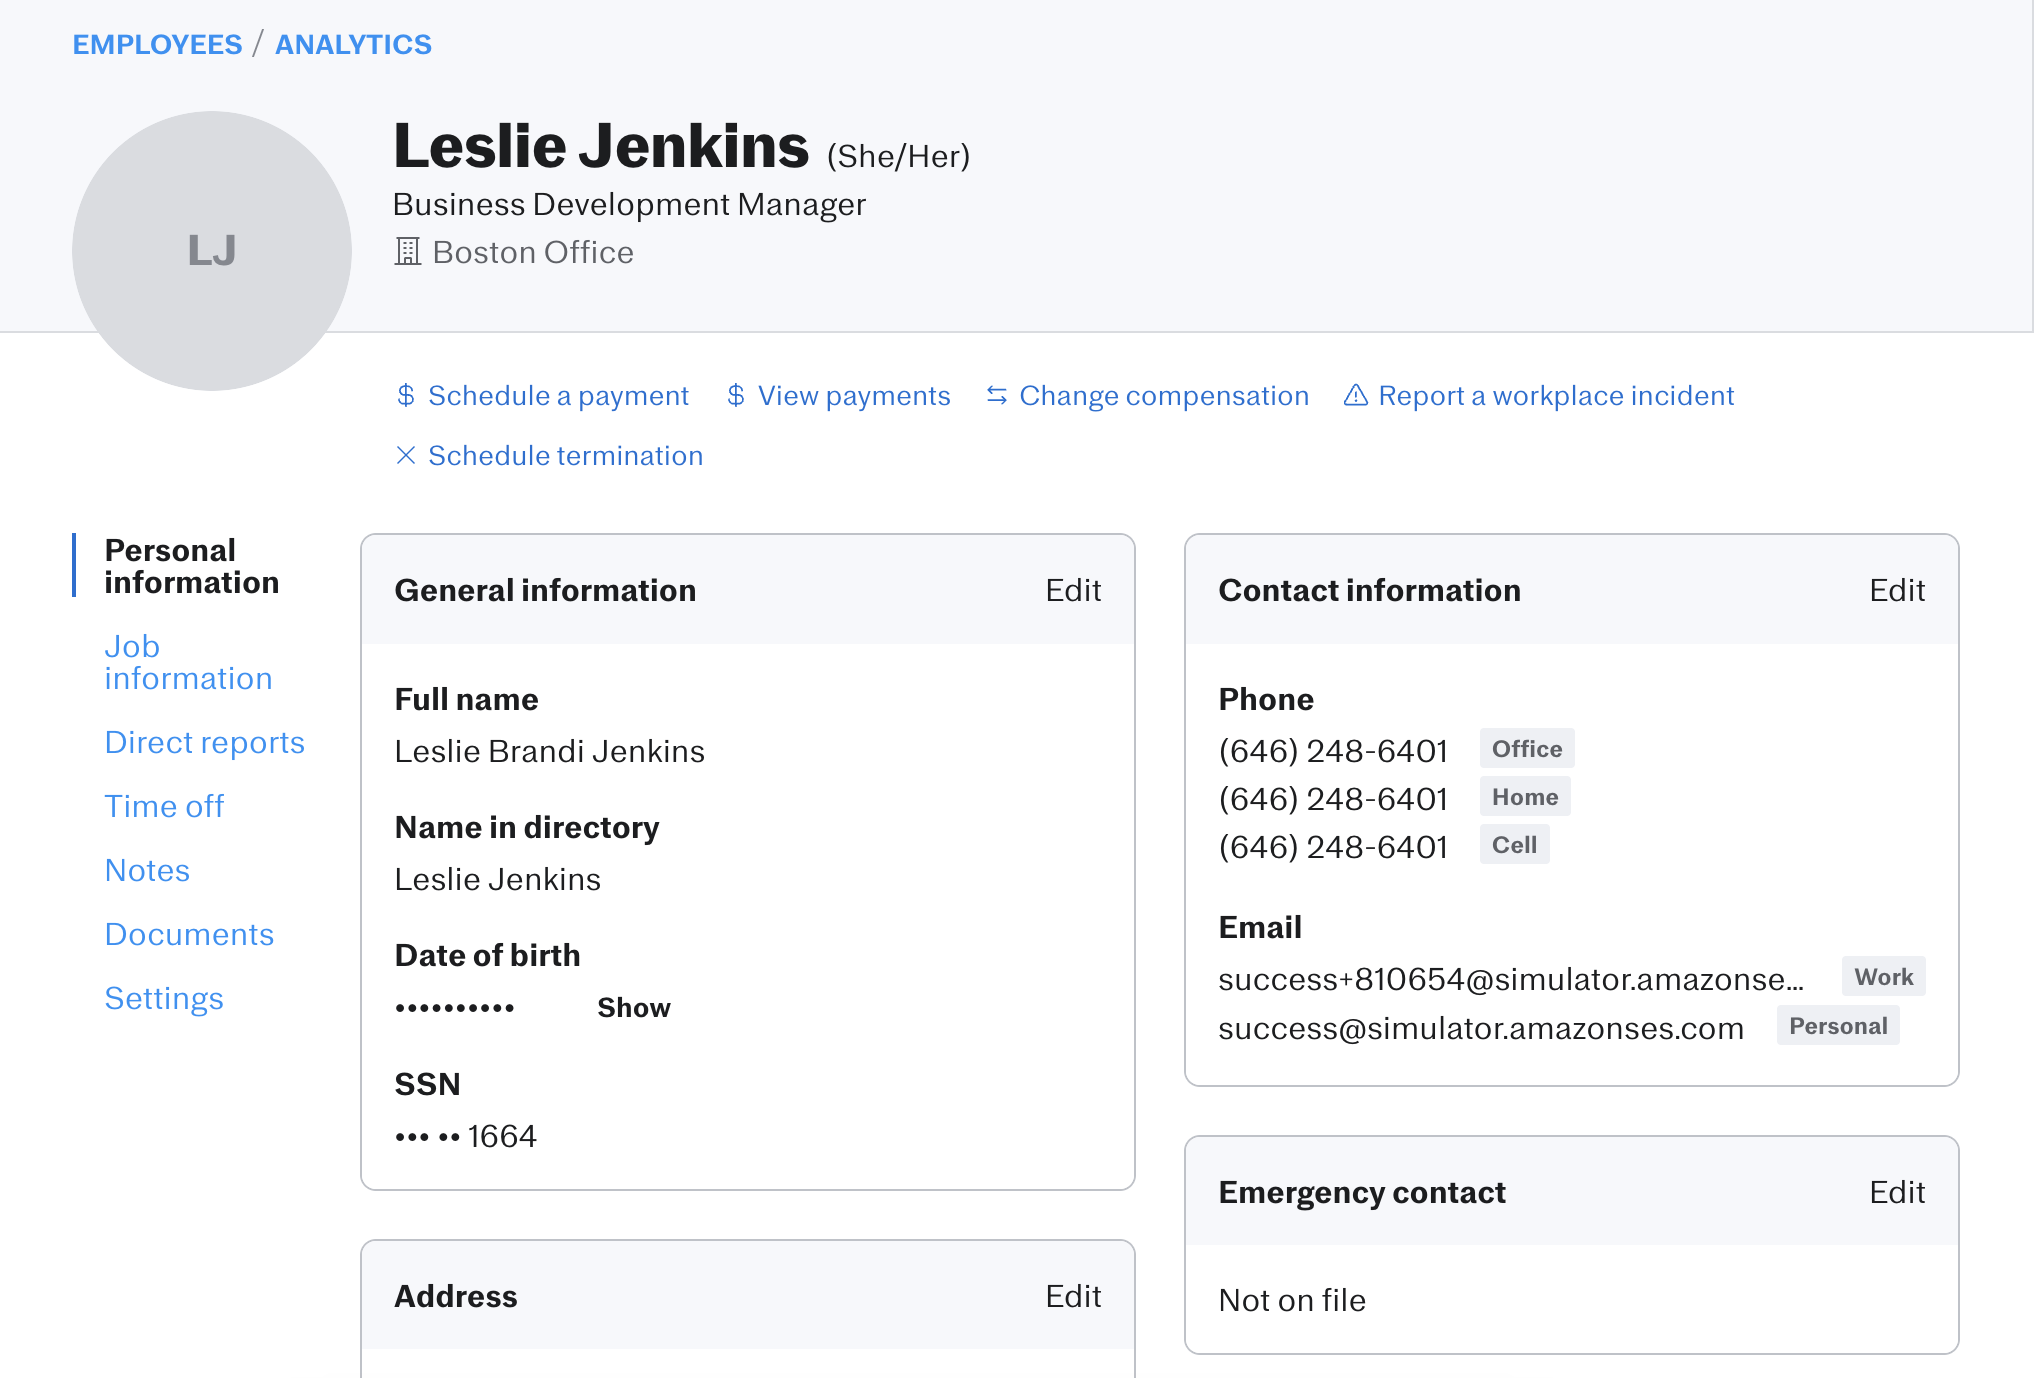Open the Documents section
The width and height of the screenshot is (2034, 1378).
pos(189,934)
